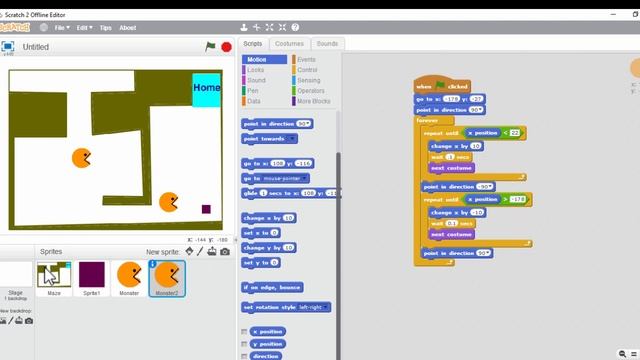Open mouse-pointer dropdown in go to block
This screenshot has width=640, height=360.
pyautogui.click(x=304, y=178)
